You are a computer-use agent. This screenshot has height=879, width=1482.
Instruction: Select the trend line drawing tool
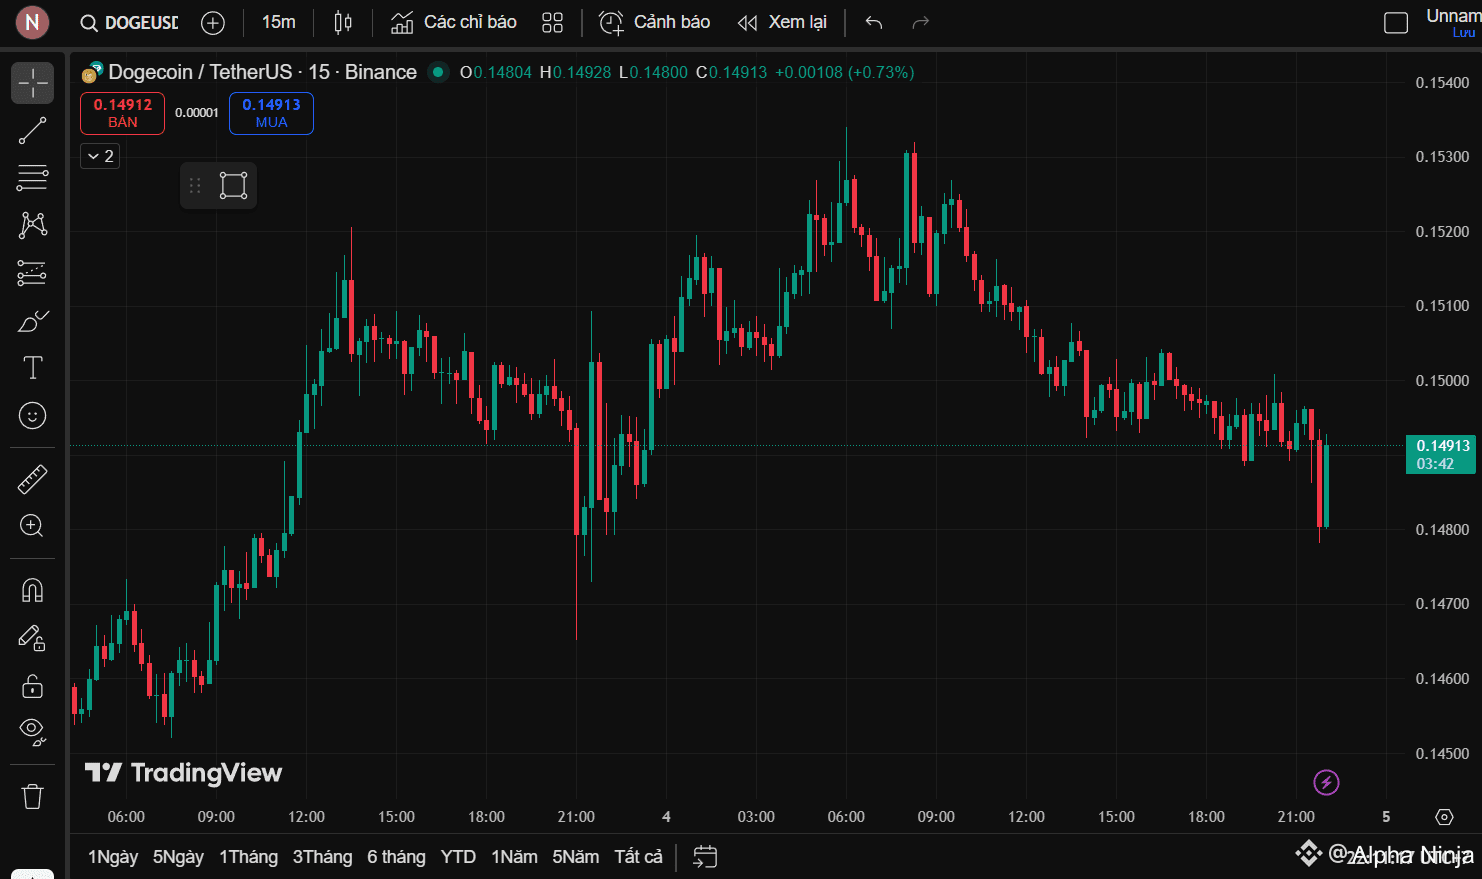coord(32,130)
